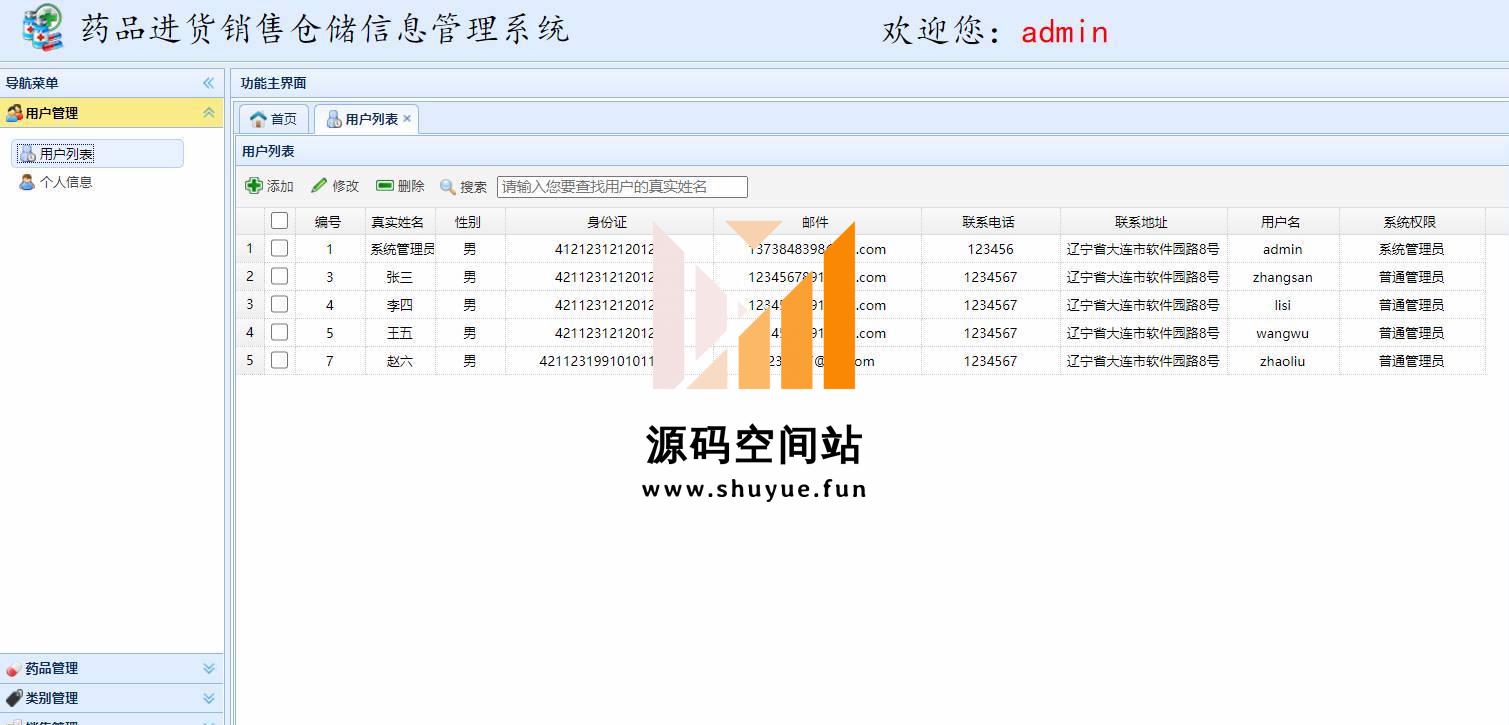Open 用户列表 in the navigation menu
Image resolution: width=1509 pixels, height=725 pixels.
point(97,154)
